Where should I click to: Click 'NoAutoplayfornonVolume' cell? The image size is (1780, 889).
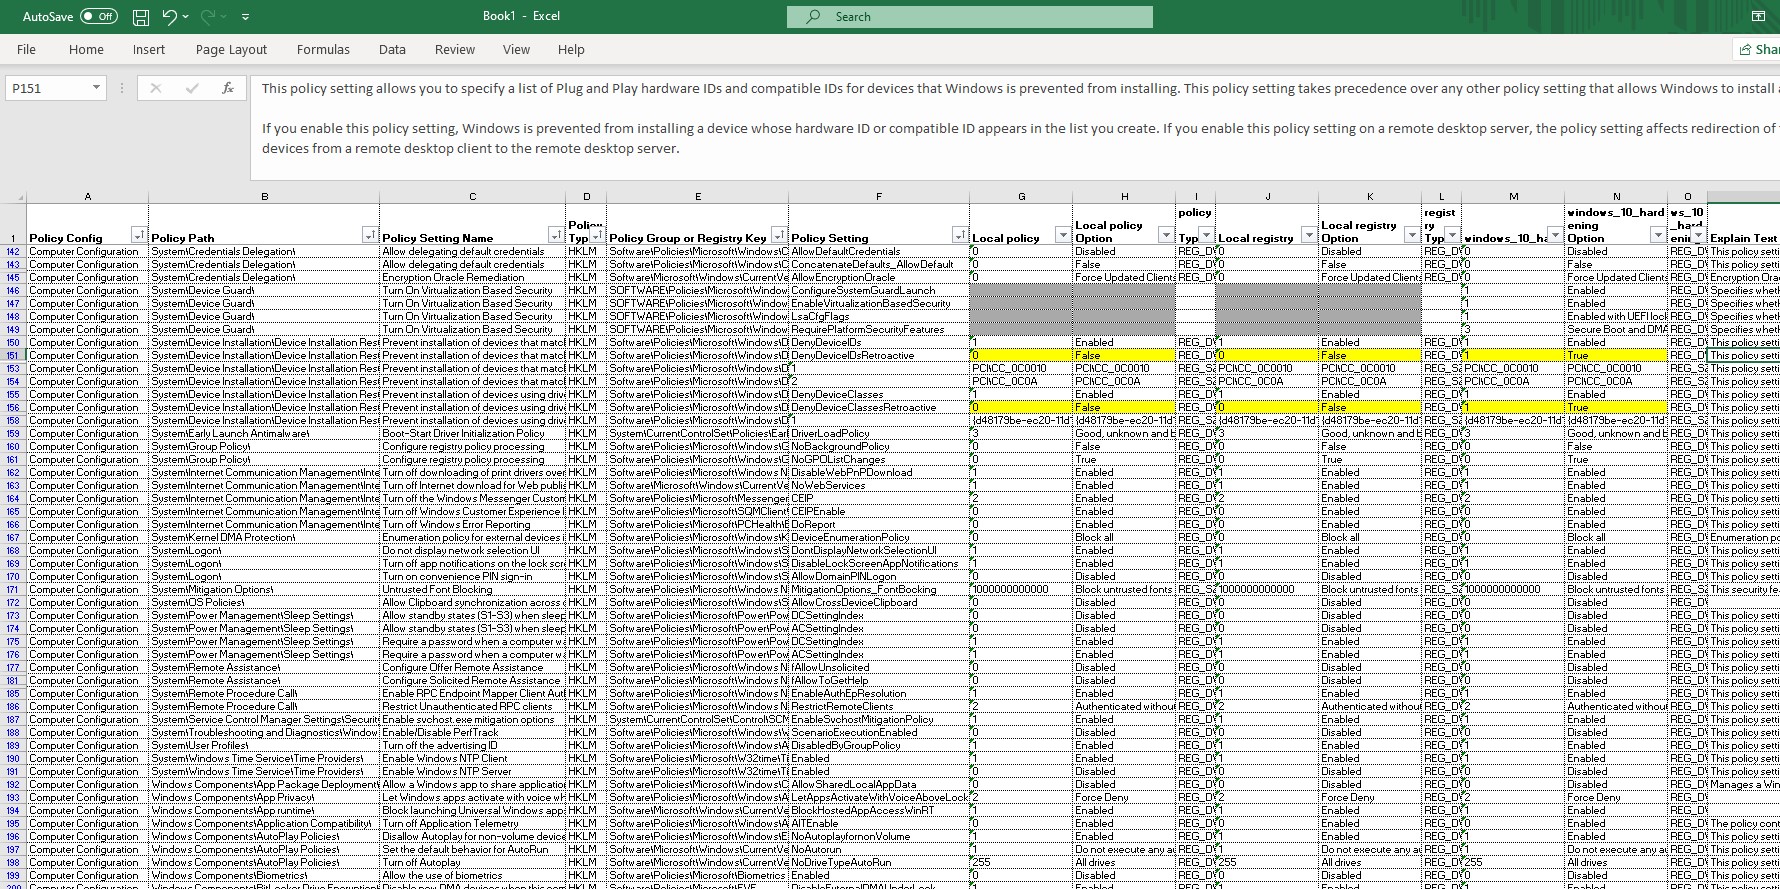coord(879,836)
